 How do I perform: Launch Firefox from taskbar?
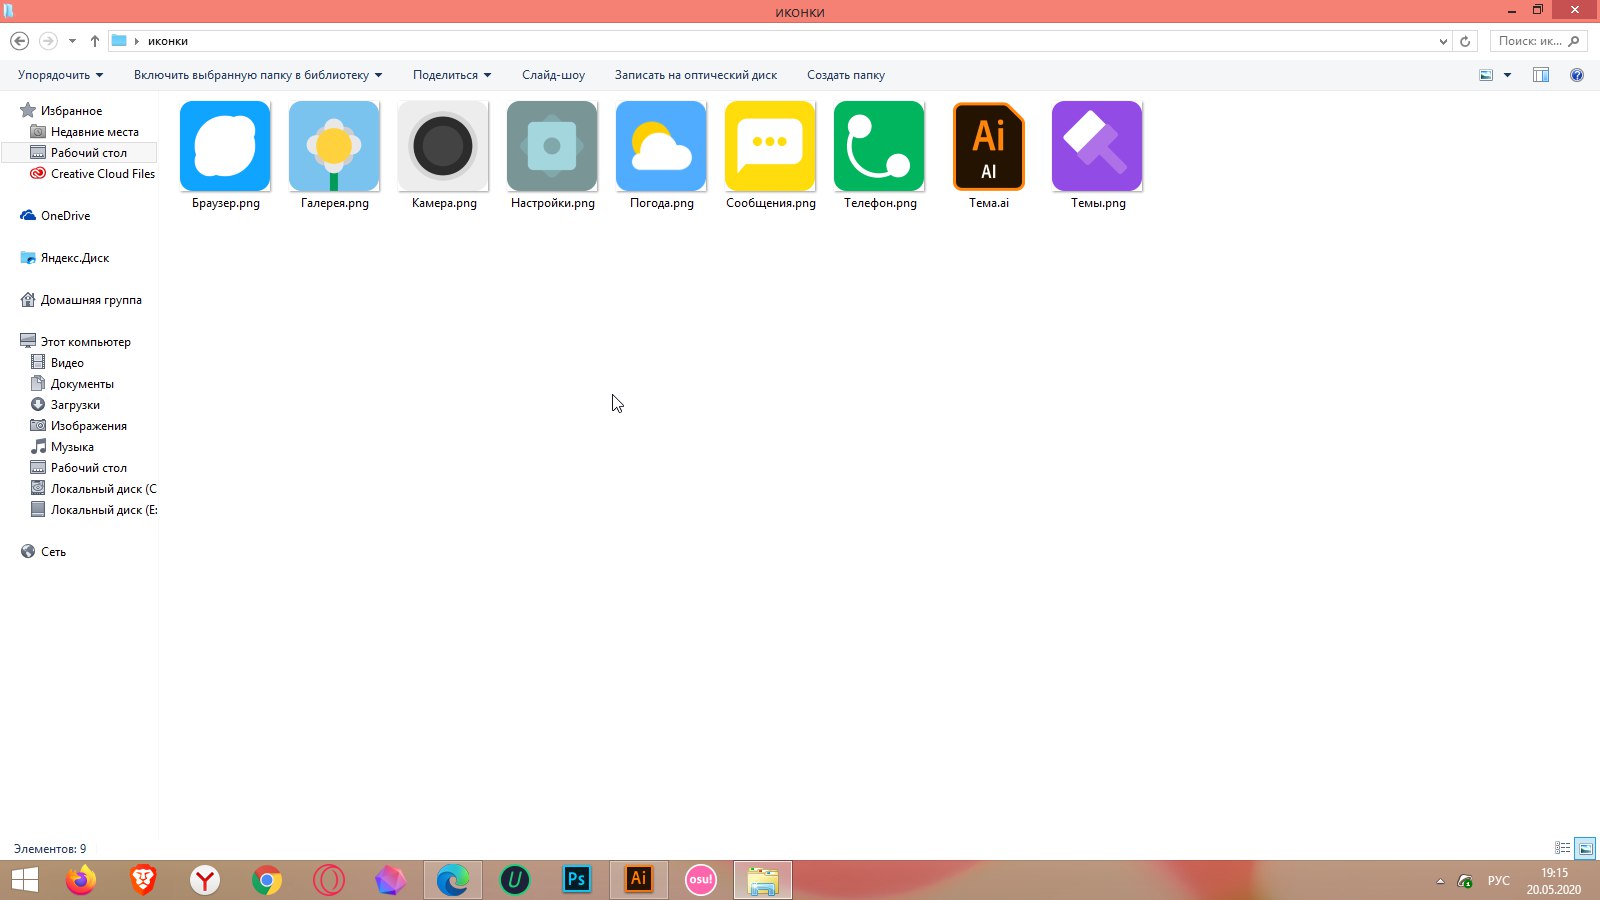[81, 880]
